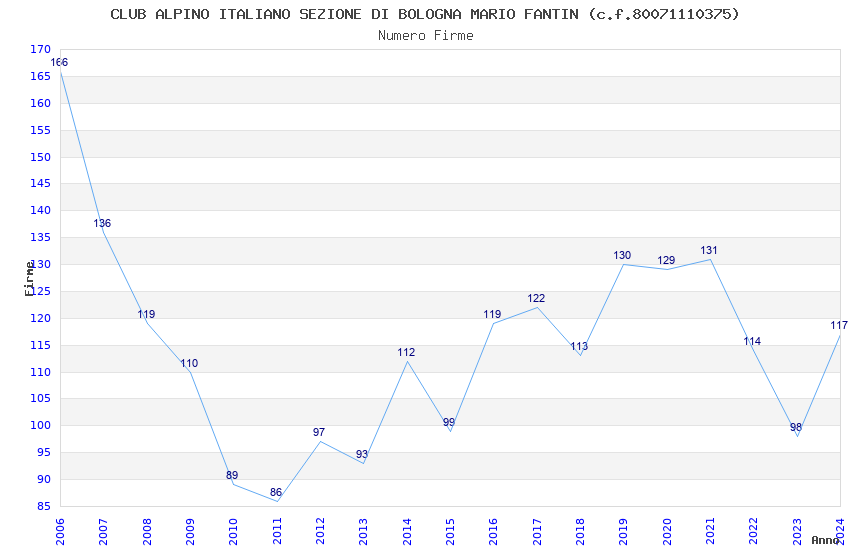Choose the 2008 x-axis year label
The width and height of the screenshot is (850, 550).
point(146,532)
